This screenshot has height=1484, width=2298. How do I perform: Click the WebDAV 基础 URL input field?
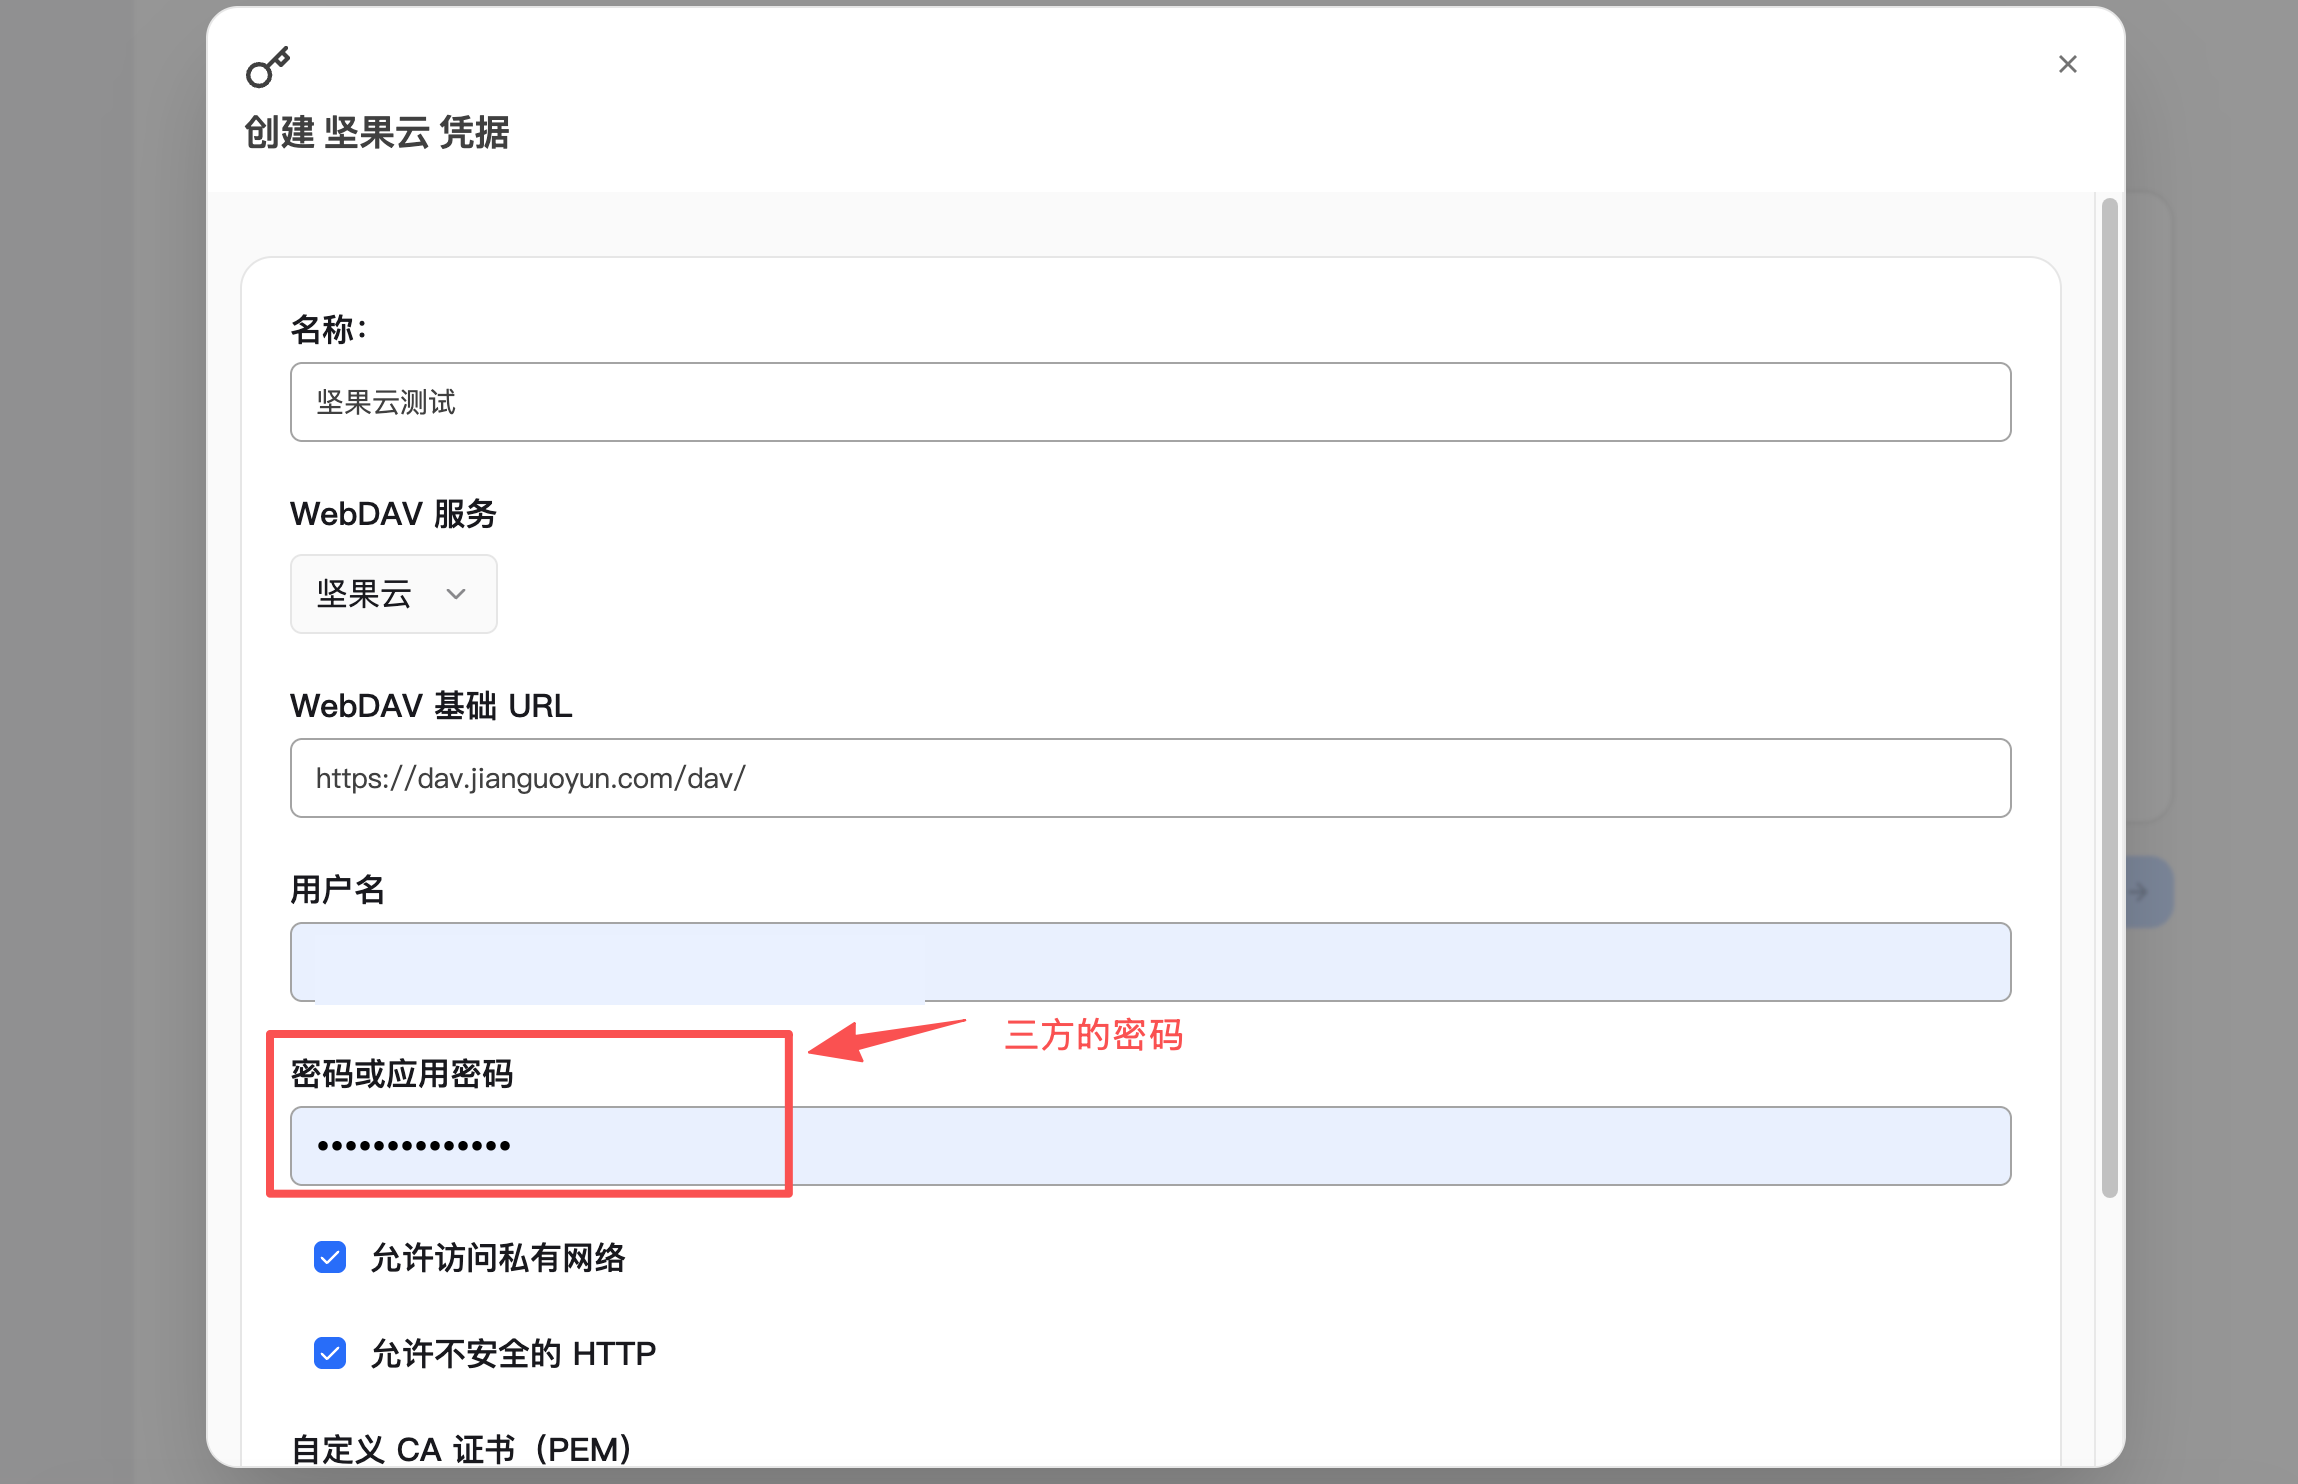pyautogui.click(x=1150, y=778)
